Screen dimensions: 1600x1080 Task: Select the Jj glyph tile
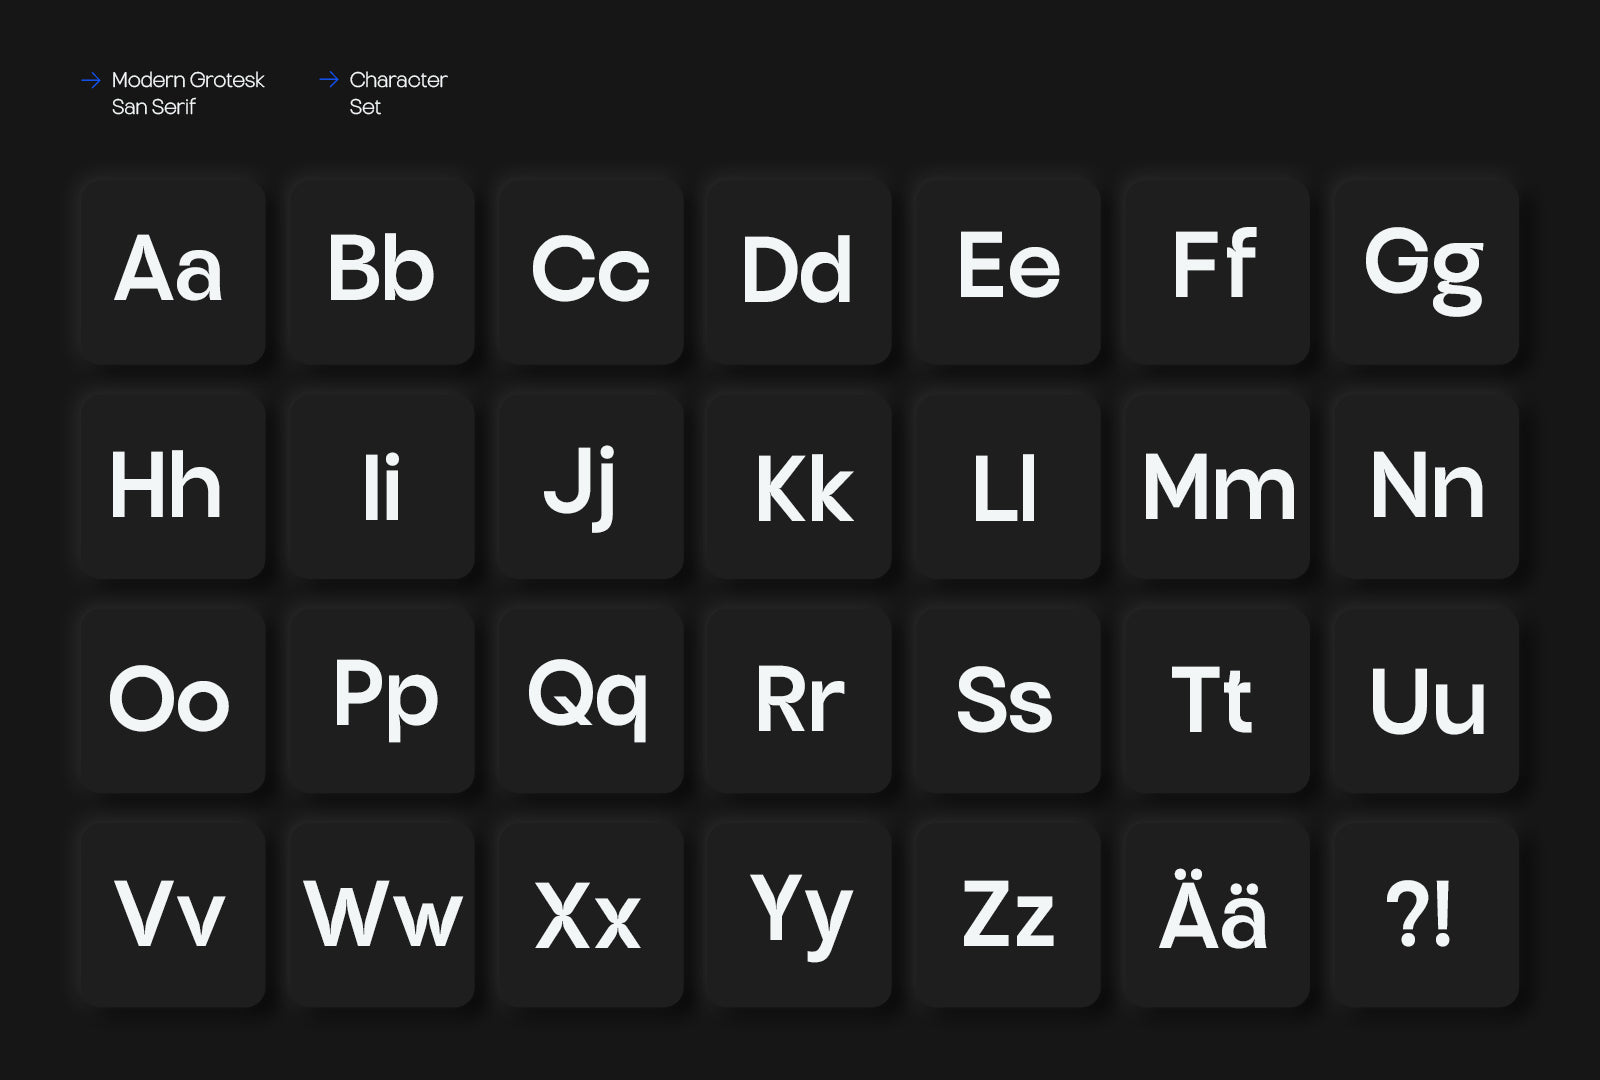coord(590,486)
